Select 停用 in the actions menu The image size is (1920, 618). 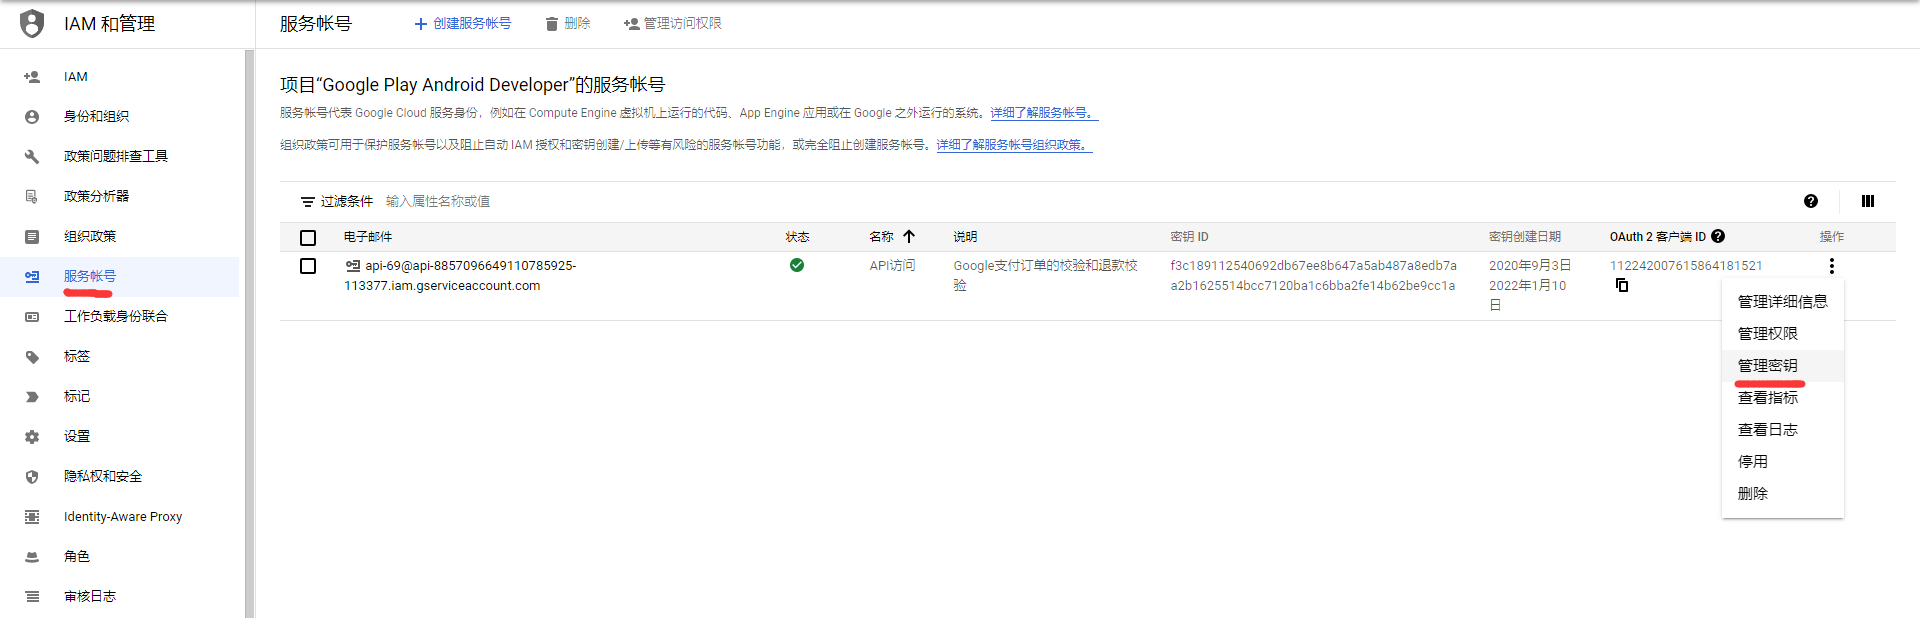coord(1752,462)
